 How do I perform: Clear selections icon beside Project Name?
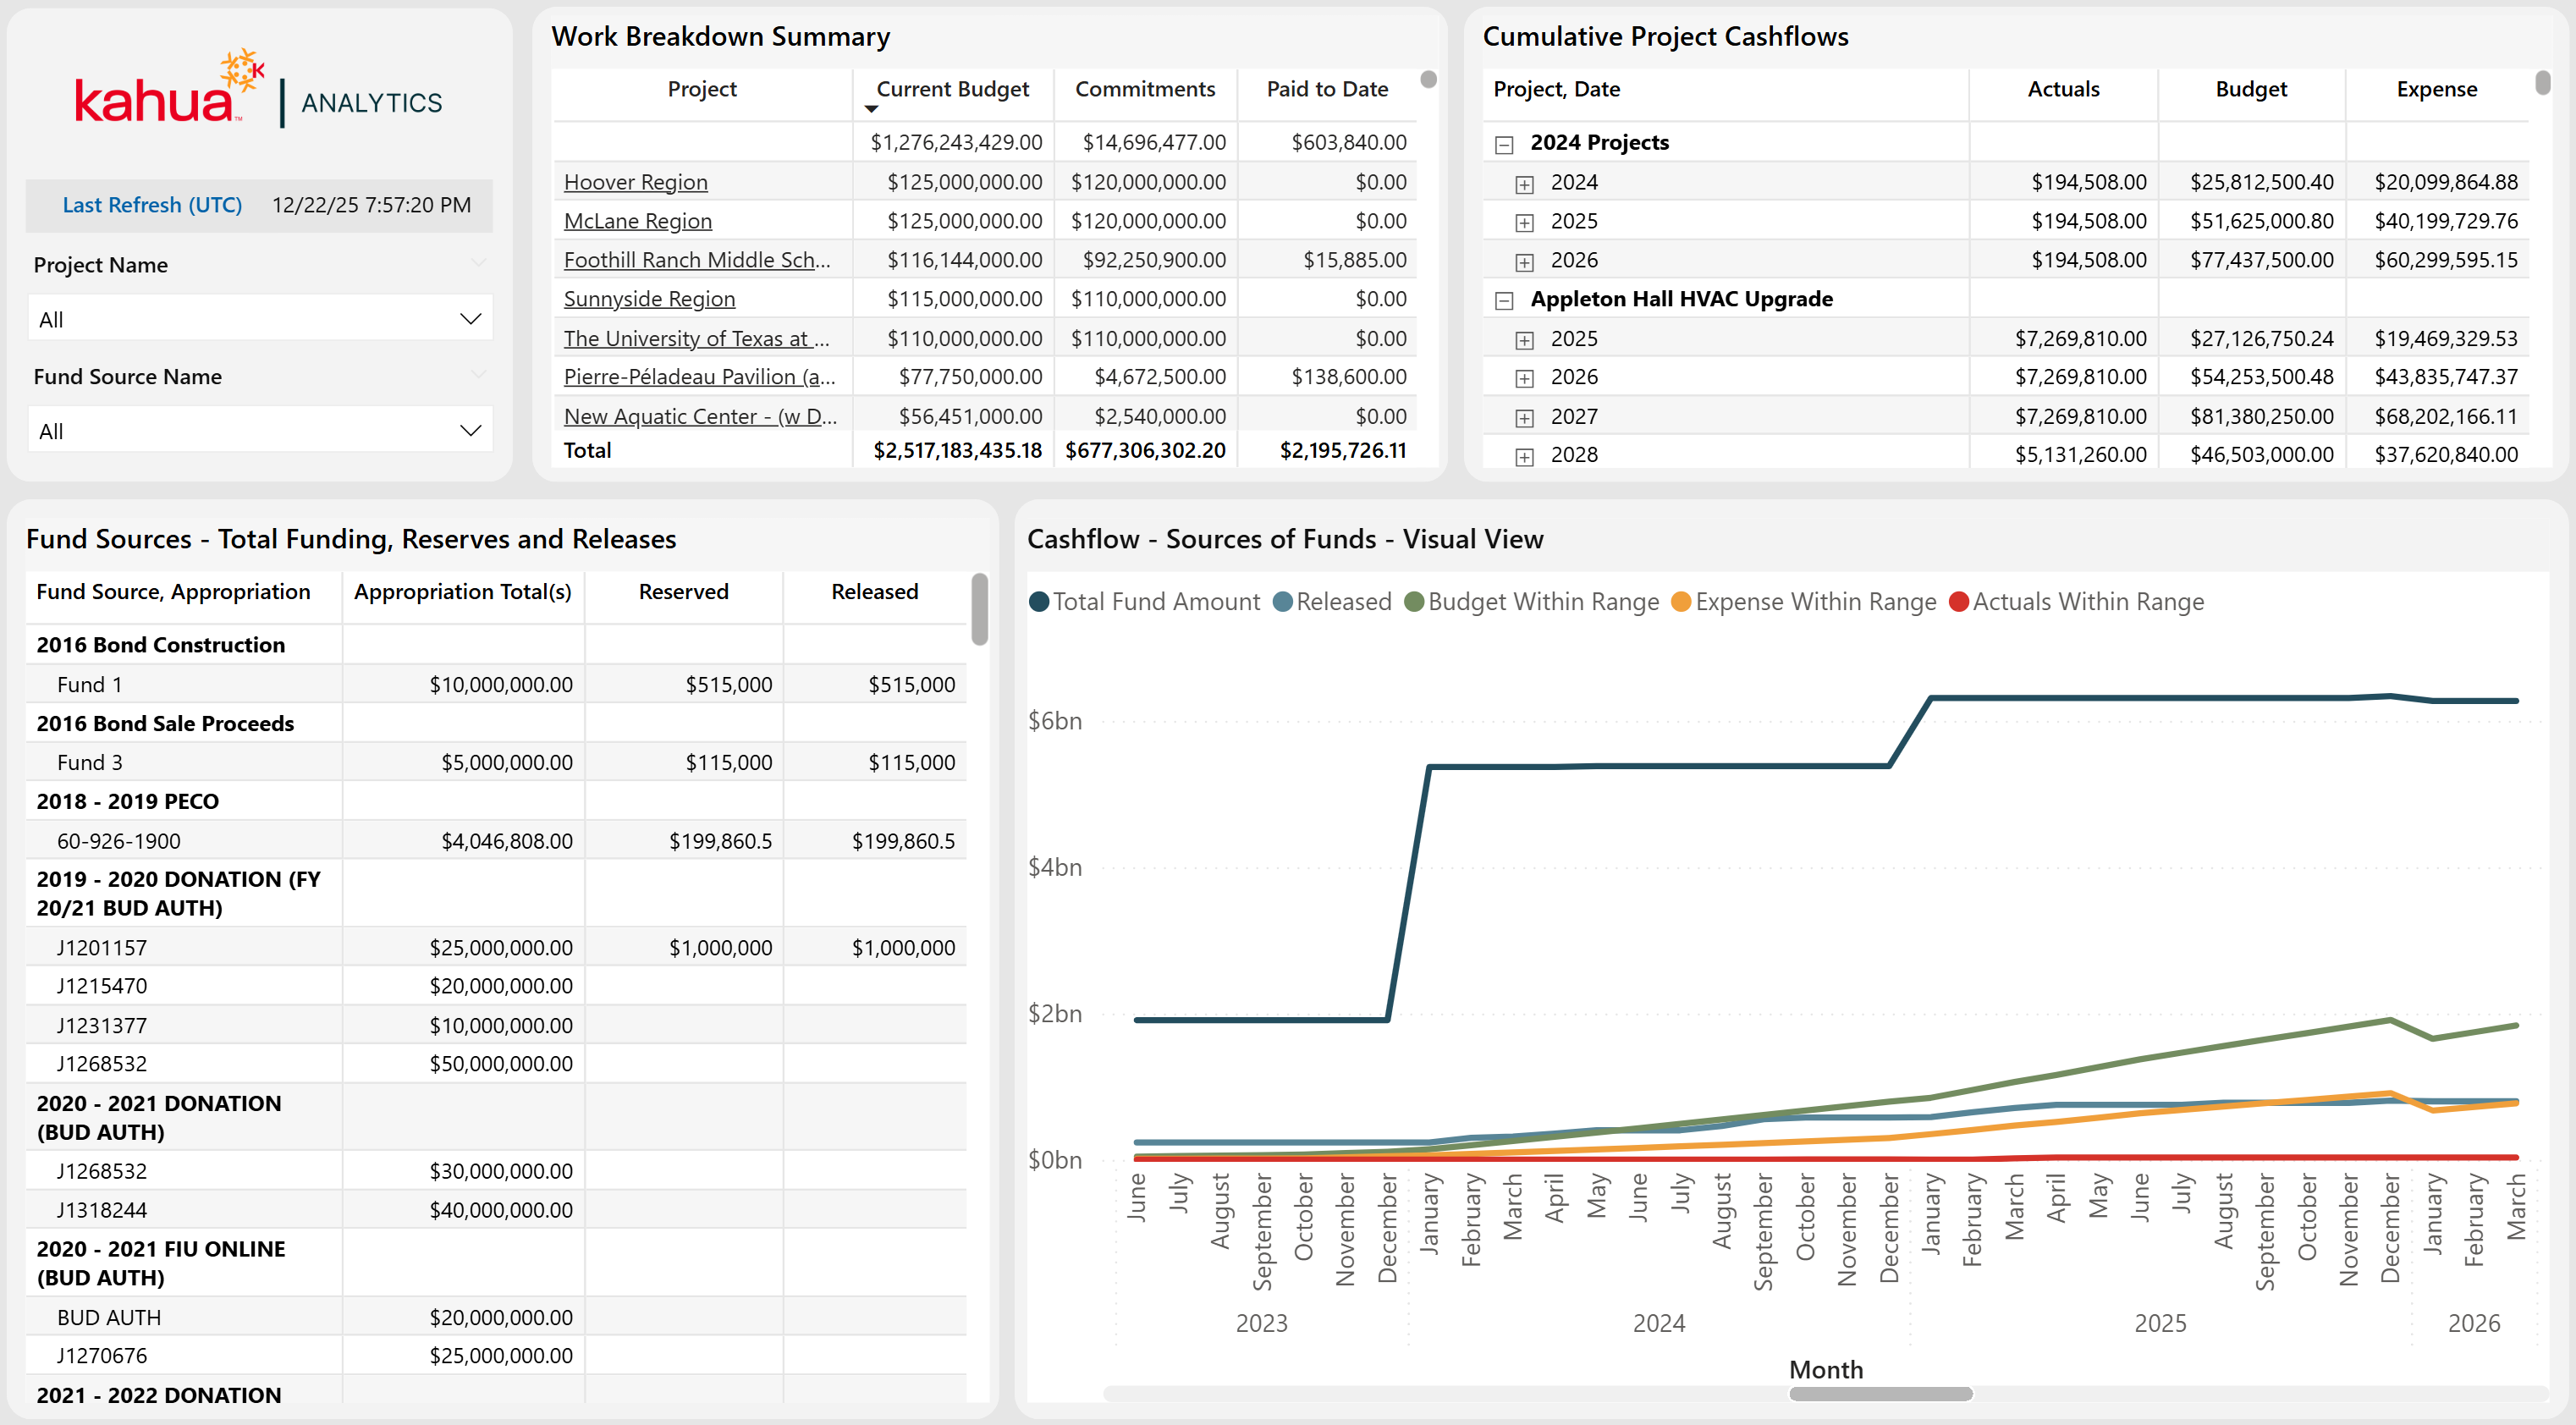(x=478, y=263)
